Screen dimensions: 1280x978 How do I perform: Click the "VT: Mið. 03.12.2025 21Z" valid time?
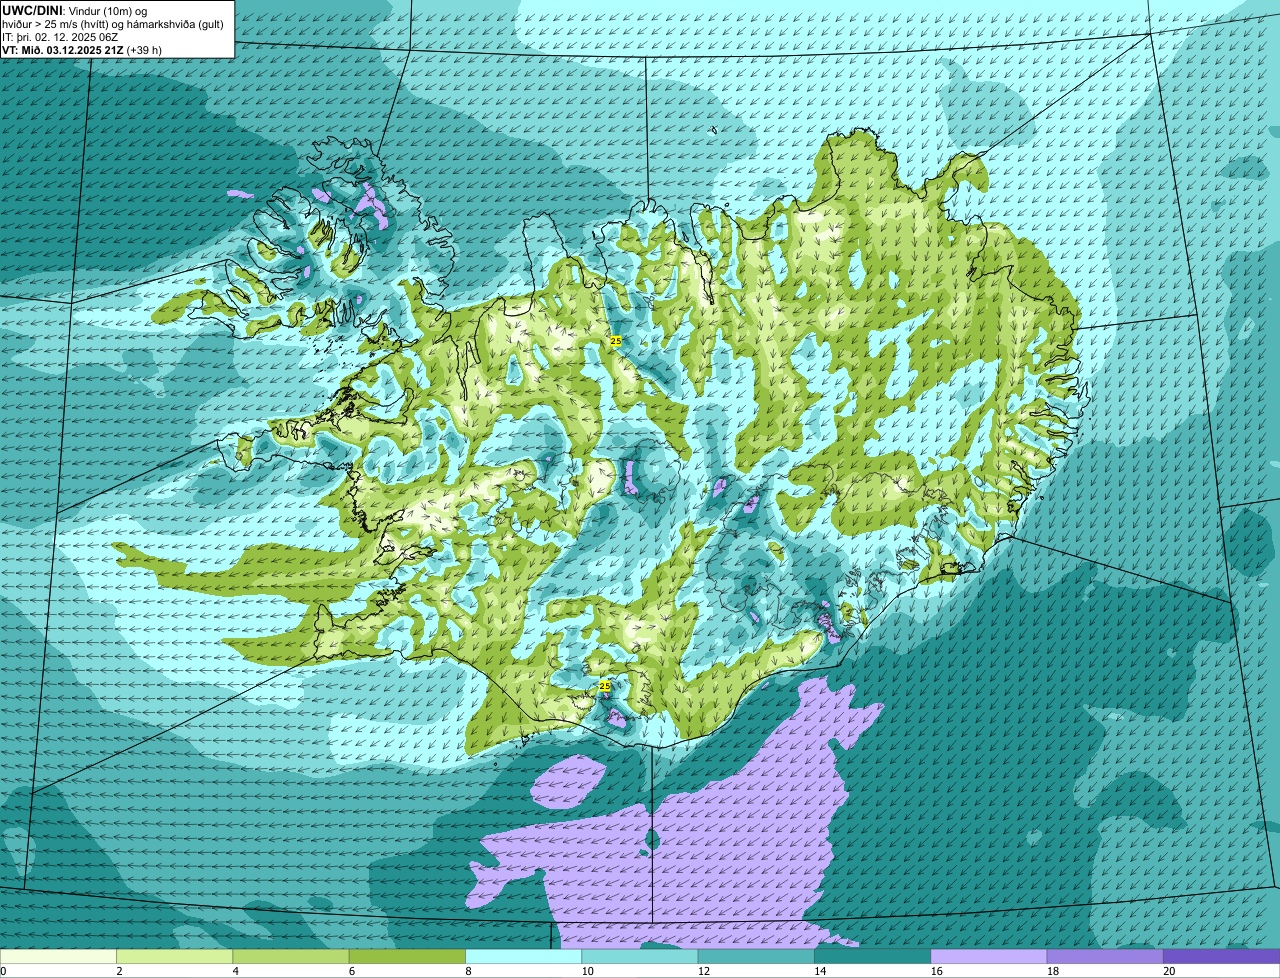click(63, 49)
